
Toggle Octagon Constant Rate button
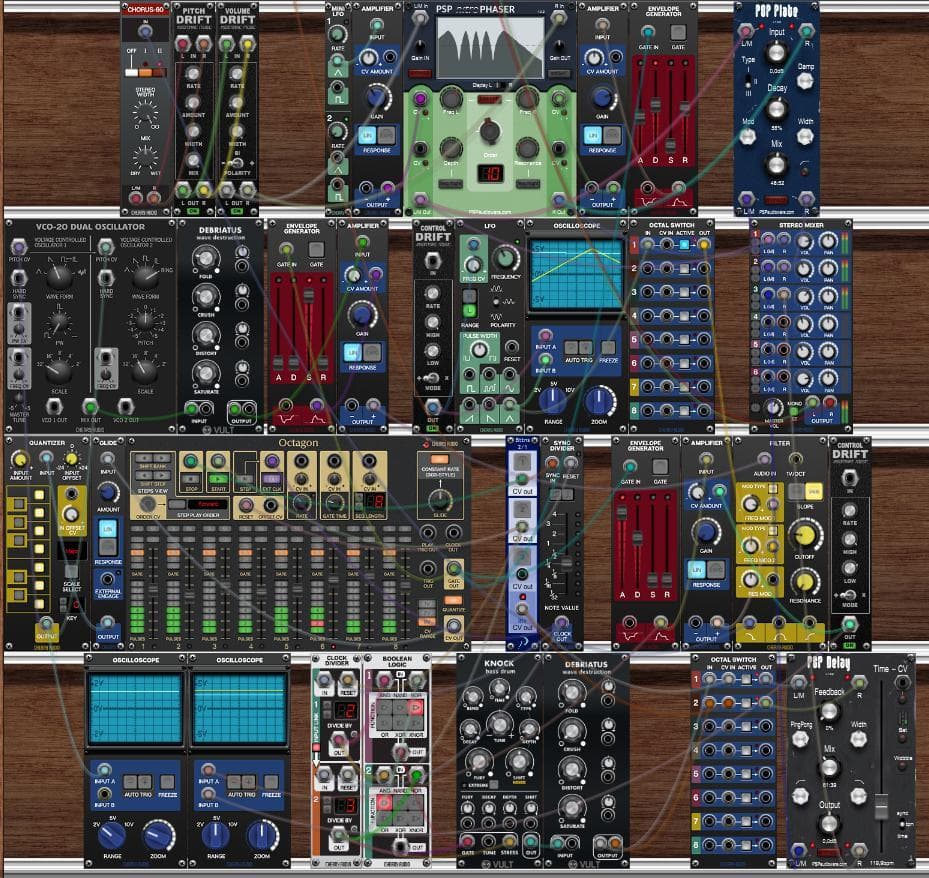(x=440, y=460)
